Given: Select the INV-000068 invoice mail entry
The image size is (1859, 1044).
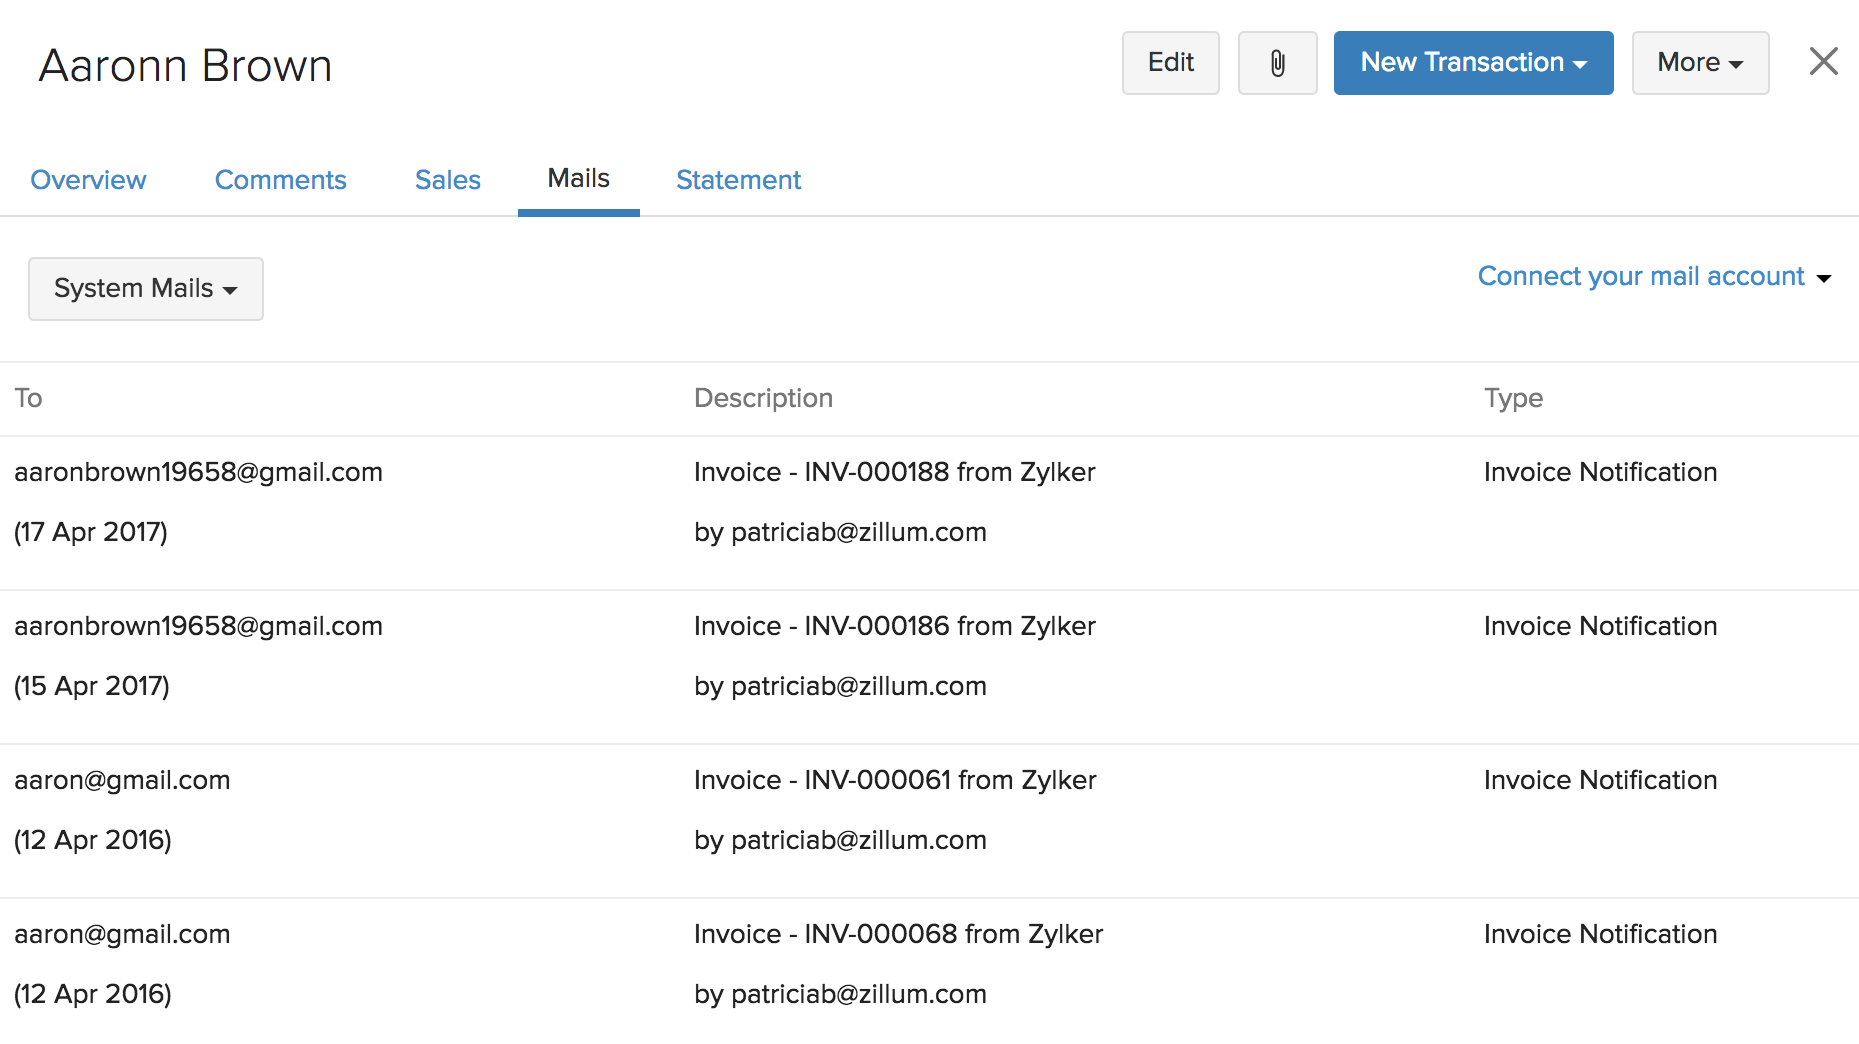Looking at the screenshot, I should coord(897,935).
